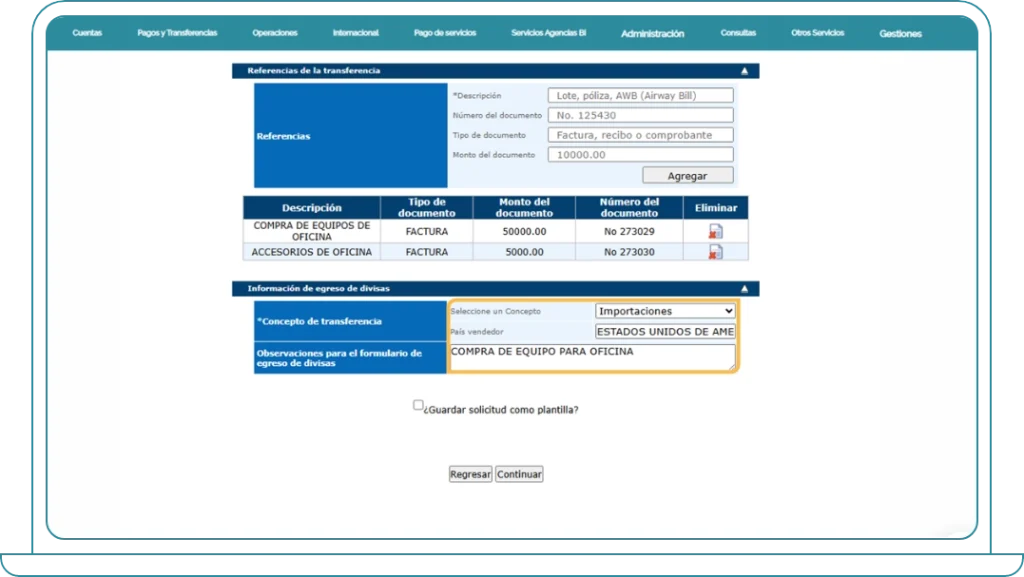
Task: Click the Observaciones text area
Action: pyautogui.click(x=591, y=357)
